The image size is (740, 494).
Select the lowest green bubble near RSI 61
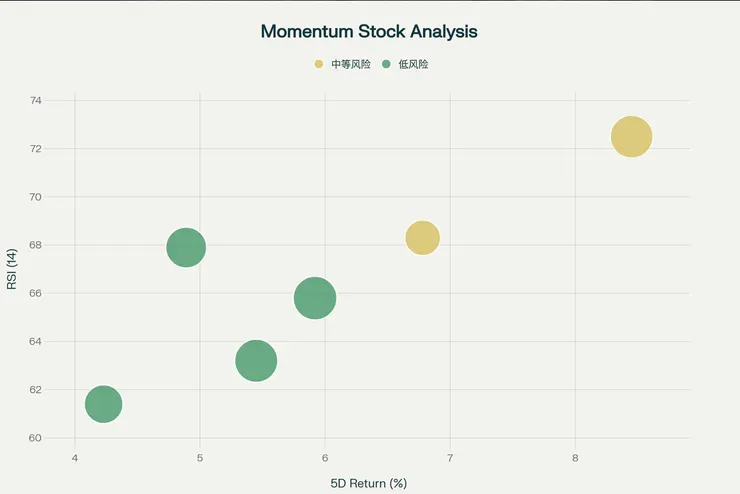tap(104, 404)
